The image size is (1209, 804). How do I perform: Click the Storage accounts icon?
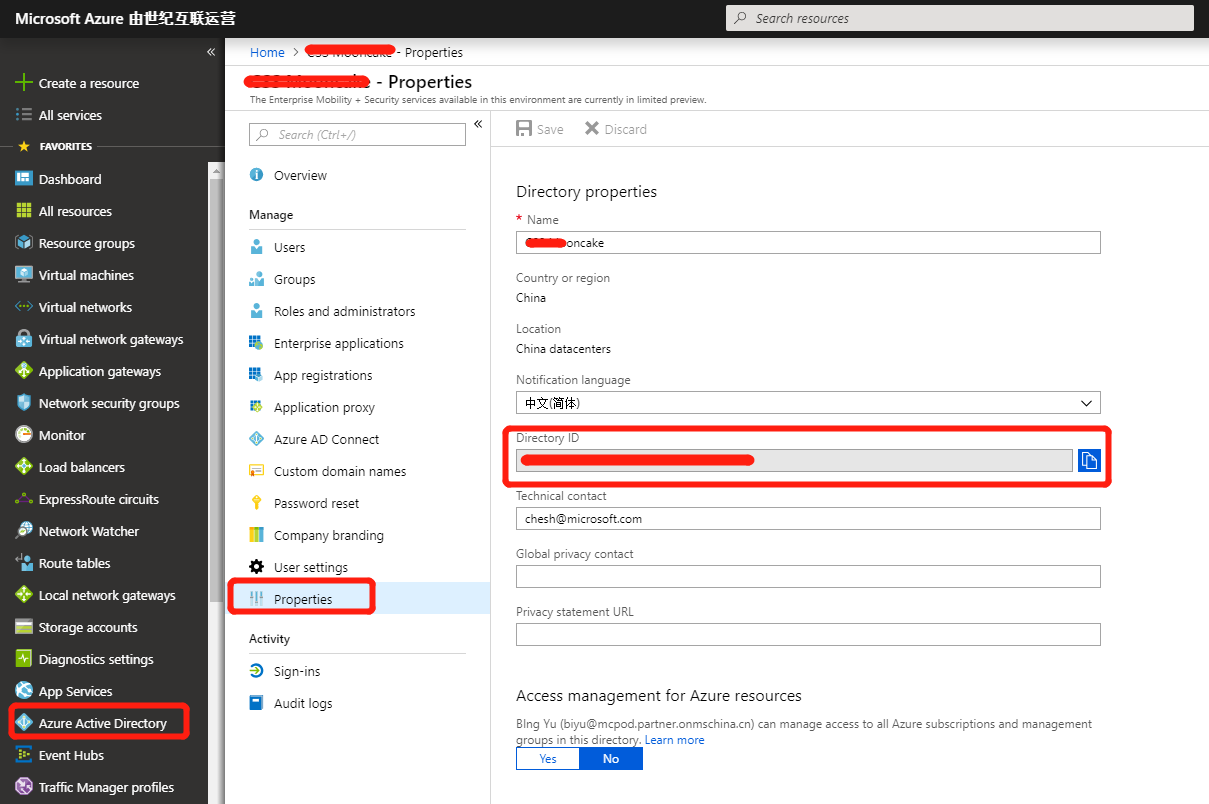click(24, 627)
